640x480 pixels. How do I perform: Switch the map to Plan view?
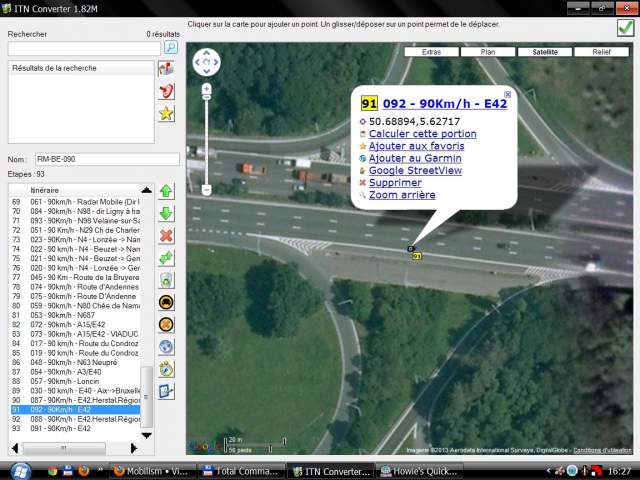488,51
